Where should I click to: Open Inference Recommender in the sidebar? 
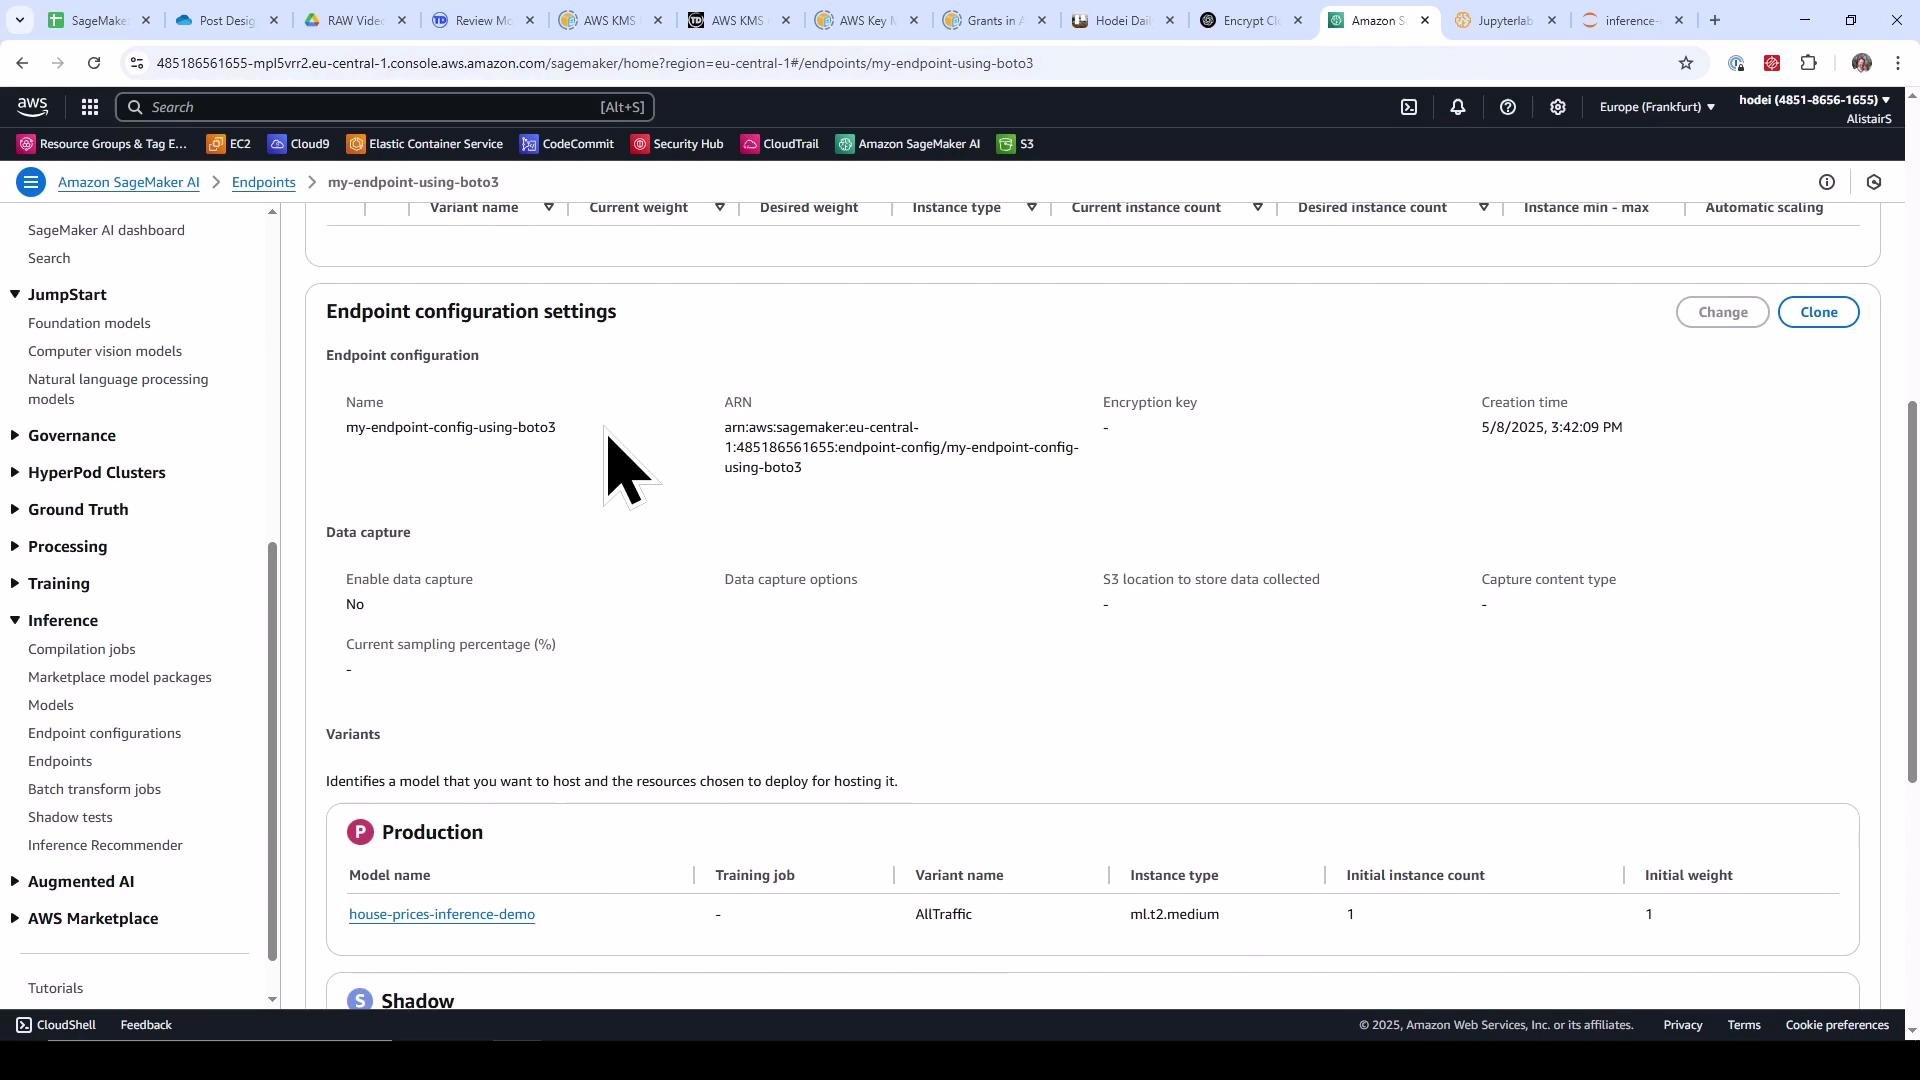[x=105, y=845]
